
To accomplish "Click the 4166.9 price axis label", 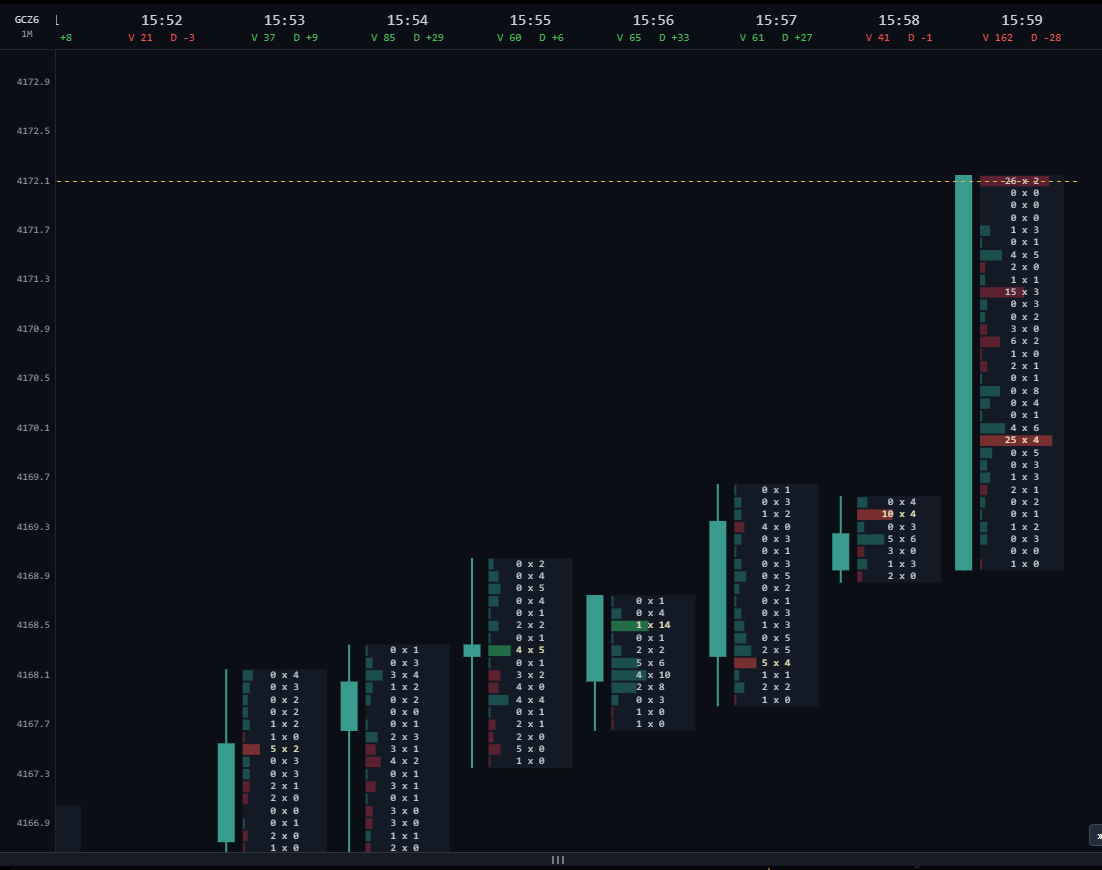I will 33,823.
